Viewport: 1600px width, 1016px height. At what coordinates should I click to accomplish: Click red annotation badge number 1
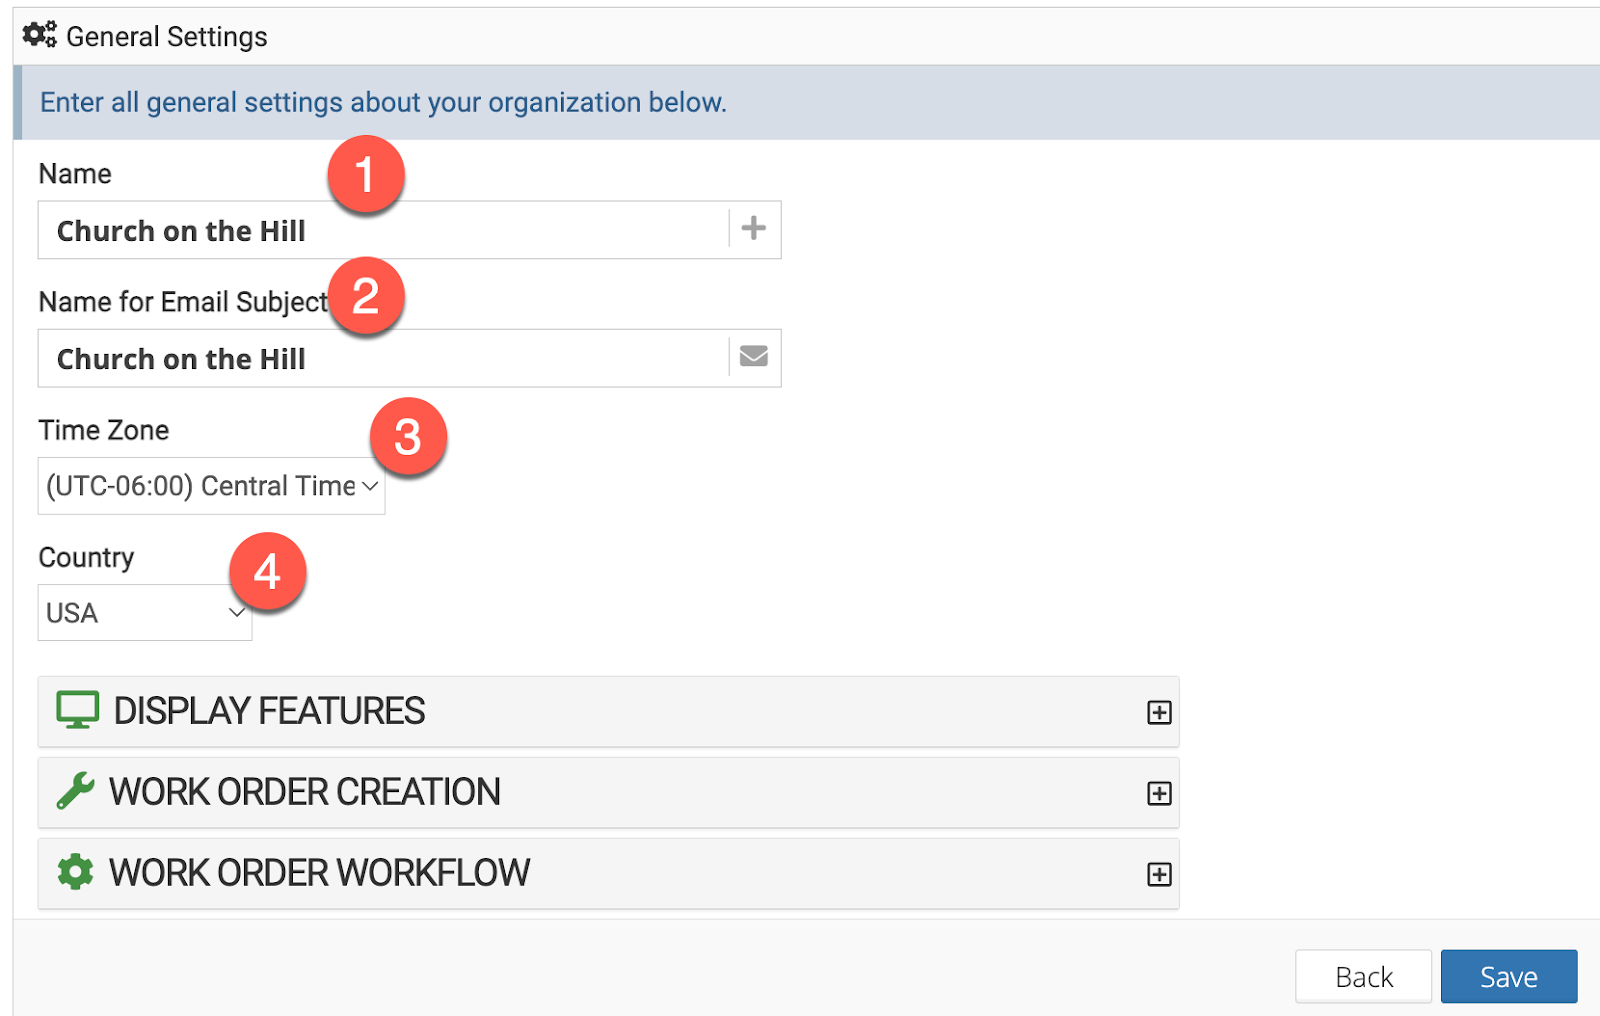click(x=365, y=174)
